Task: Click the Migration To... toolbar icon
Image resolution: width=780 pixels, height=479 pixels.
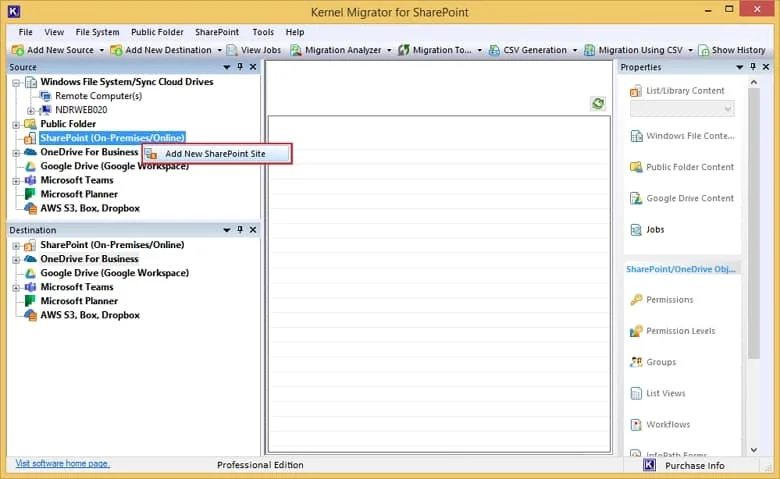Action: click(404, 50)
